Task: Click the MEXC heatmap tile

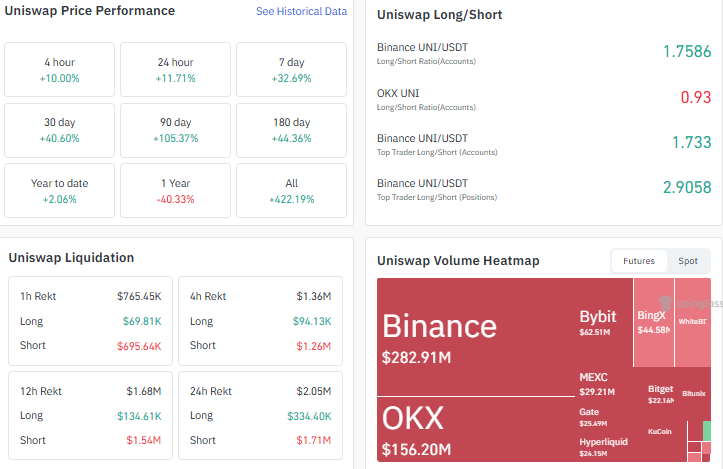Action: pos(609,385)
